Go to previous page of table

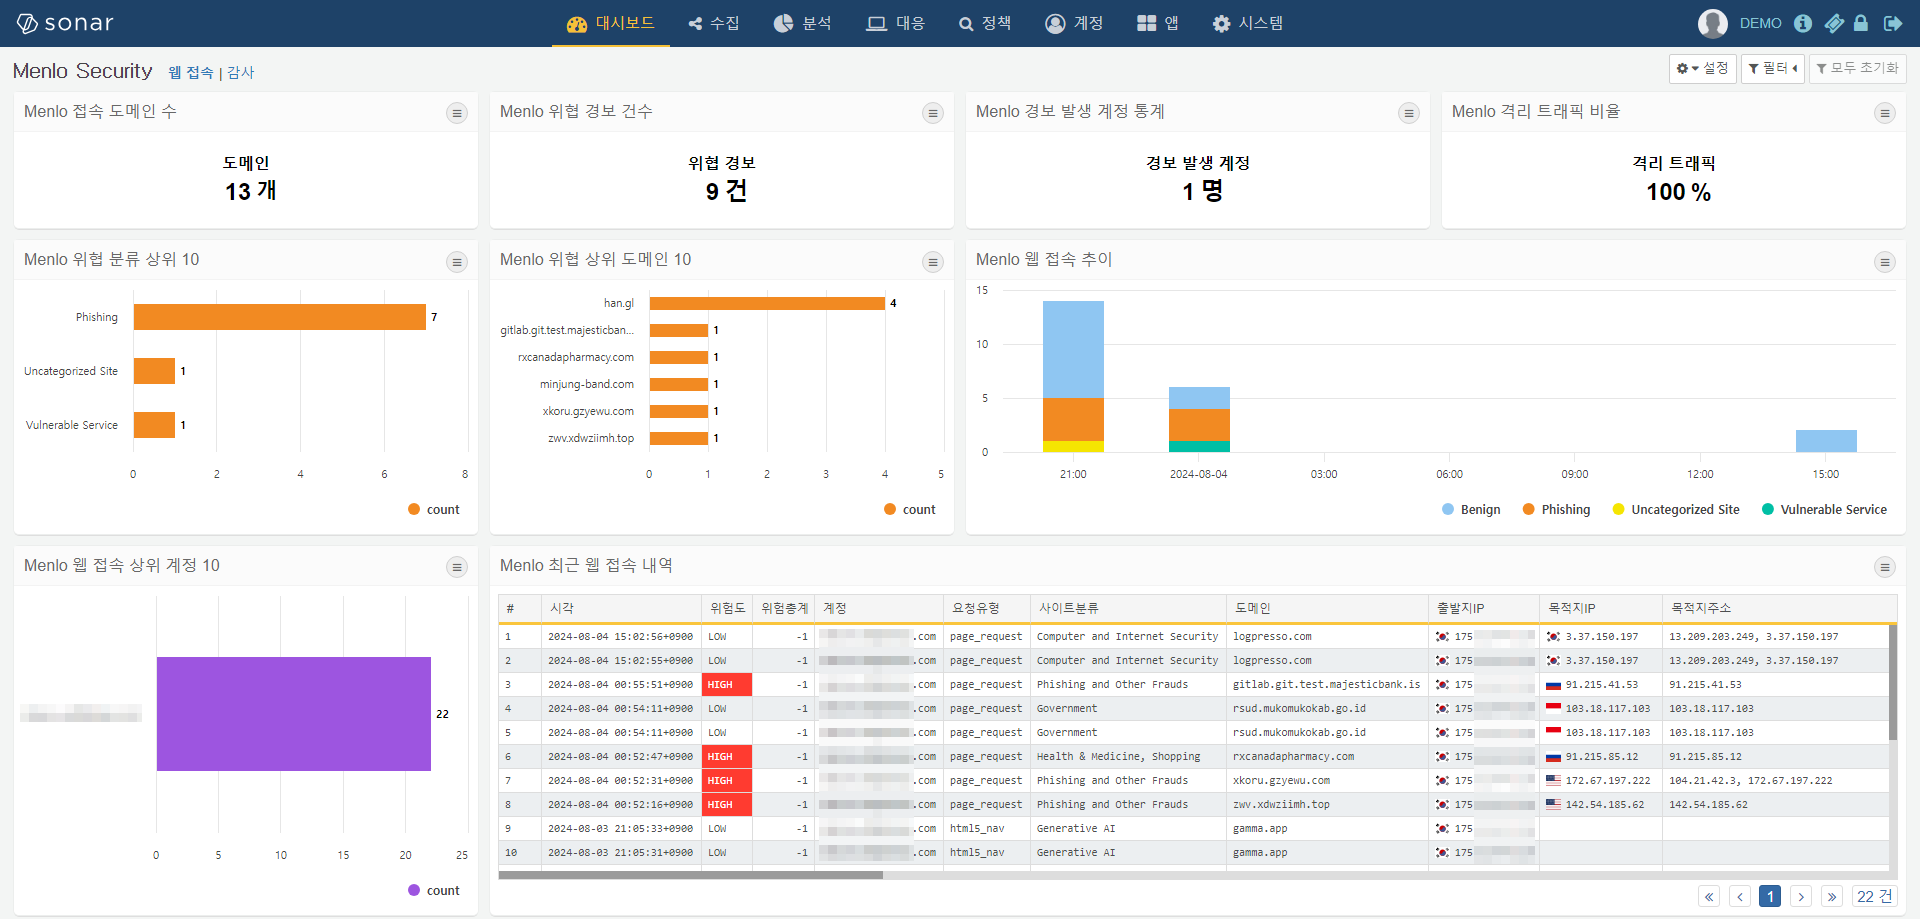pos(1740,896)
